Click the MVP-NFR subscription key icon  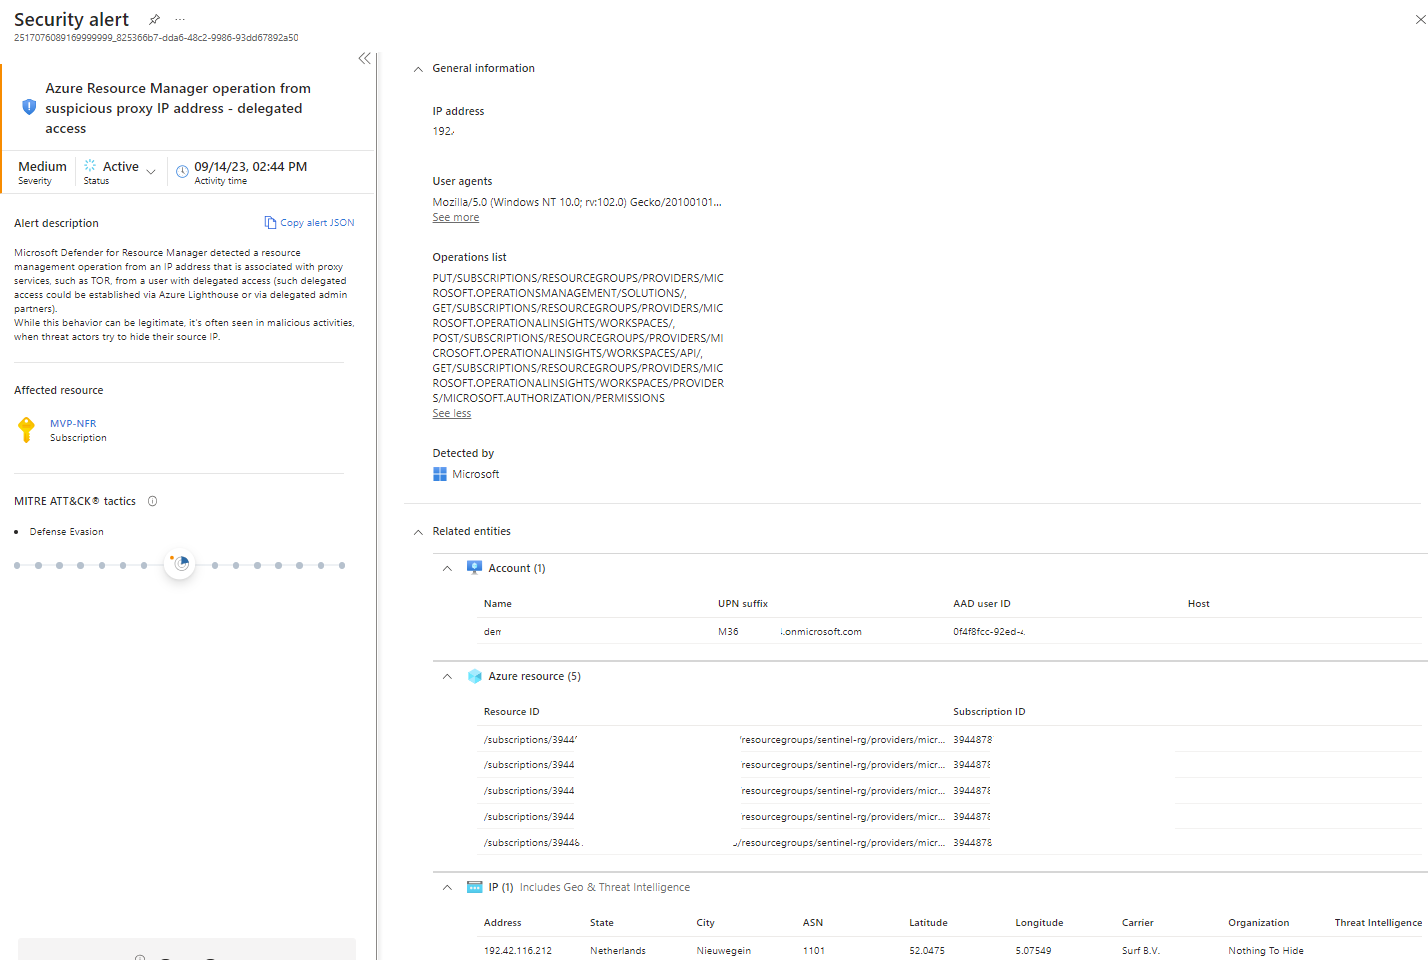coord(27,430)
